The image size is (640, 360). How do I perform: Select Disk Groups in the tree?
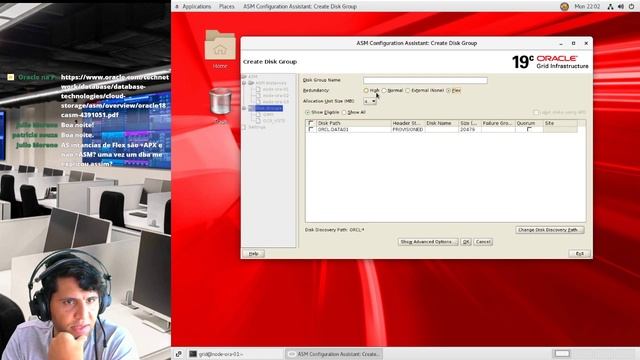(x=269, y=108)
